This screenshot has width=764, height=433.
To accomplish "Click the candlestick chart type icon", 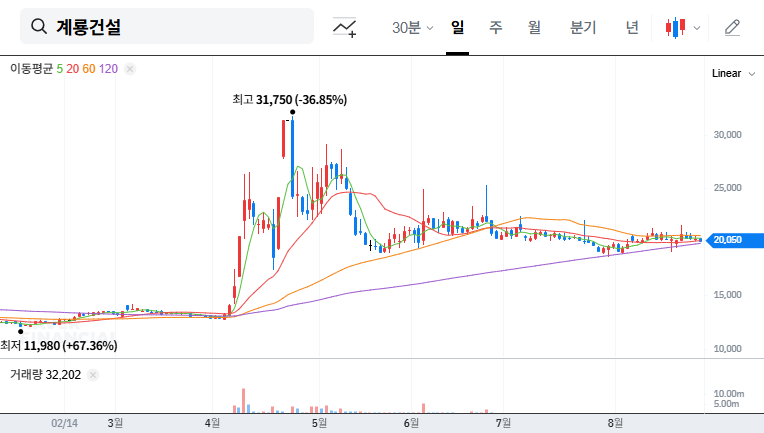I will coord(675,28).
